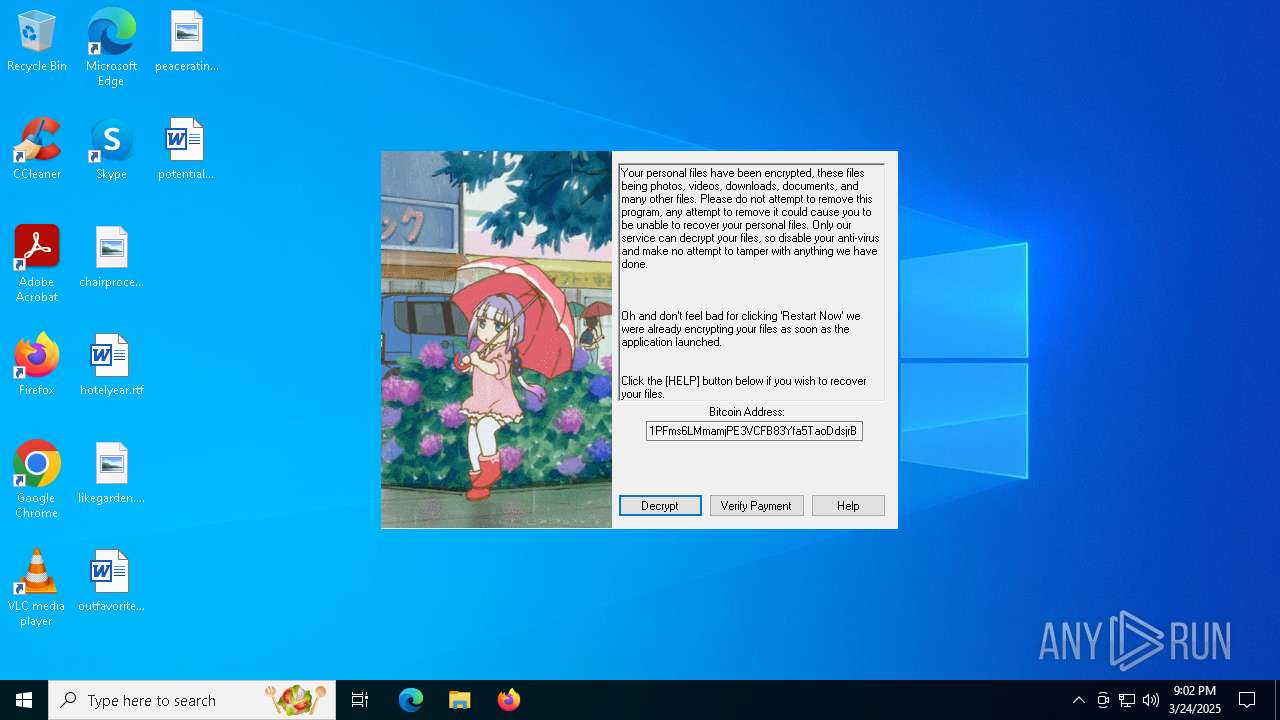The height and width of the screenshot is (720, 1280).
Task: Select the potential... Word document
Action: (186, 150)
